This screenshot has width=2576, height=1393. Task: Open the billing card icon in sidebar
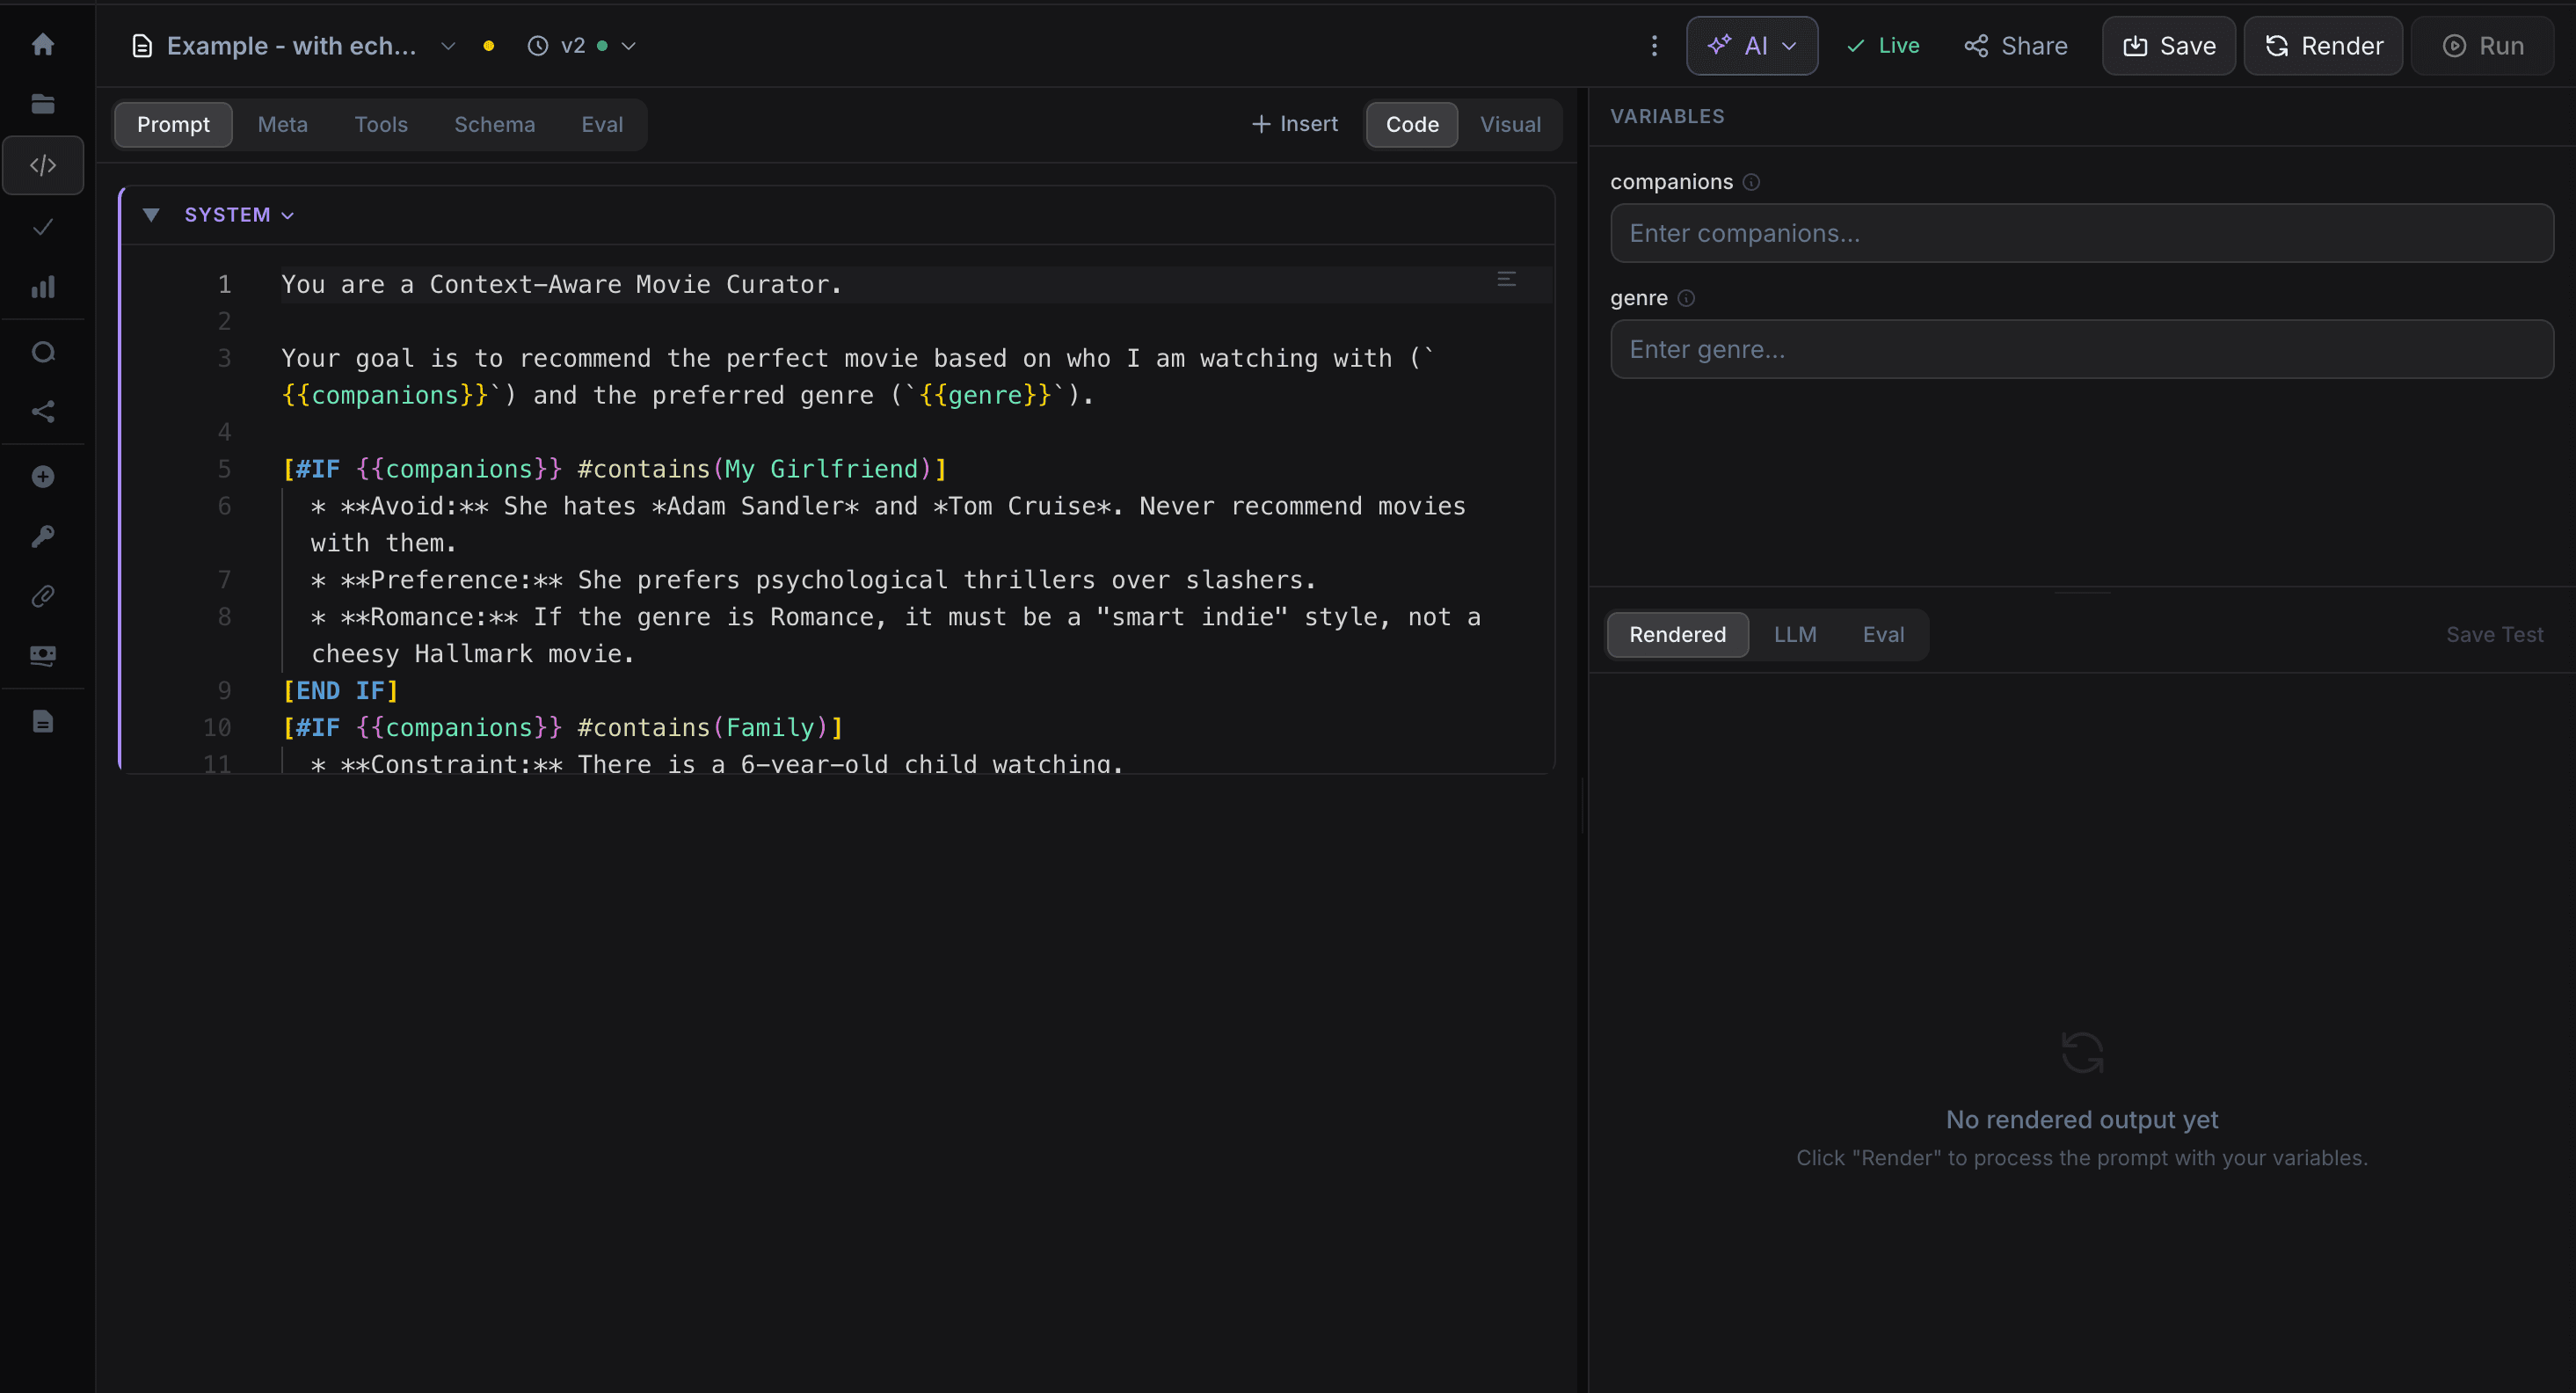click(43, 656)
